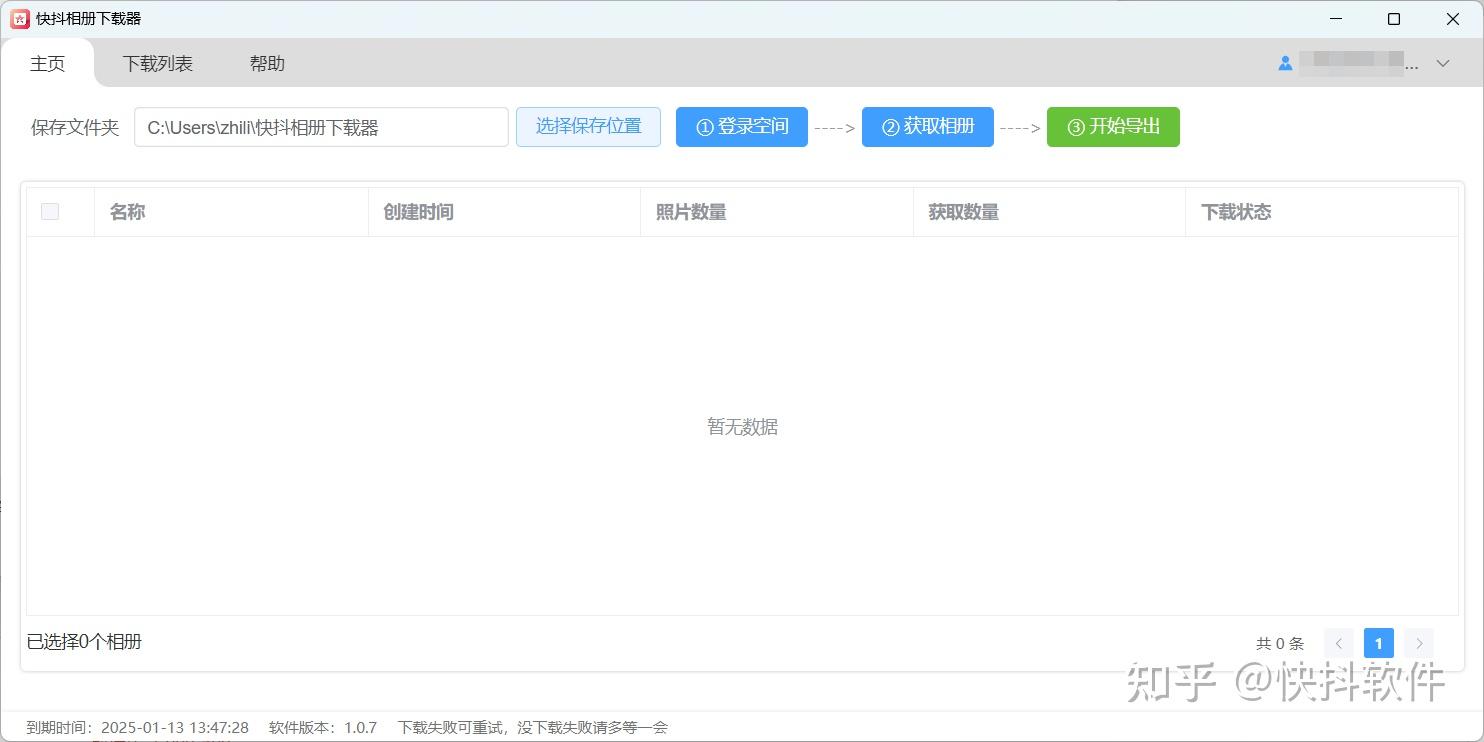Viewport: 1484px width, 742px height.
Task: Click the 创建时间 column header
Action: 418,211
